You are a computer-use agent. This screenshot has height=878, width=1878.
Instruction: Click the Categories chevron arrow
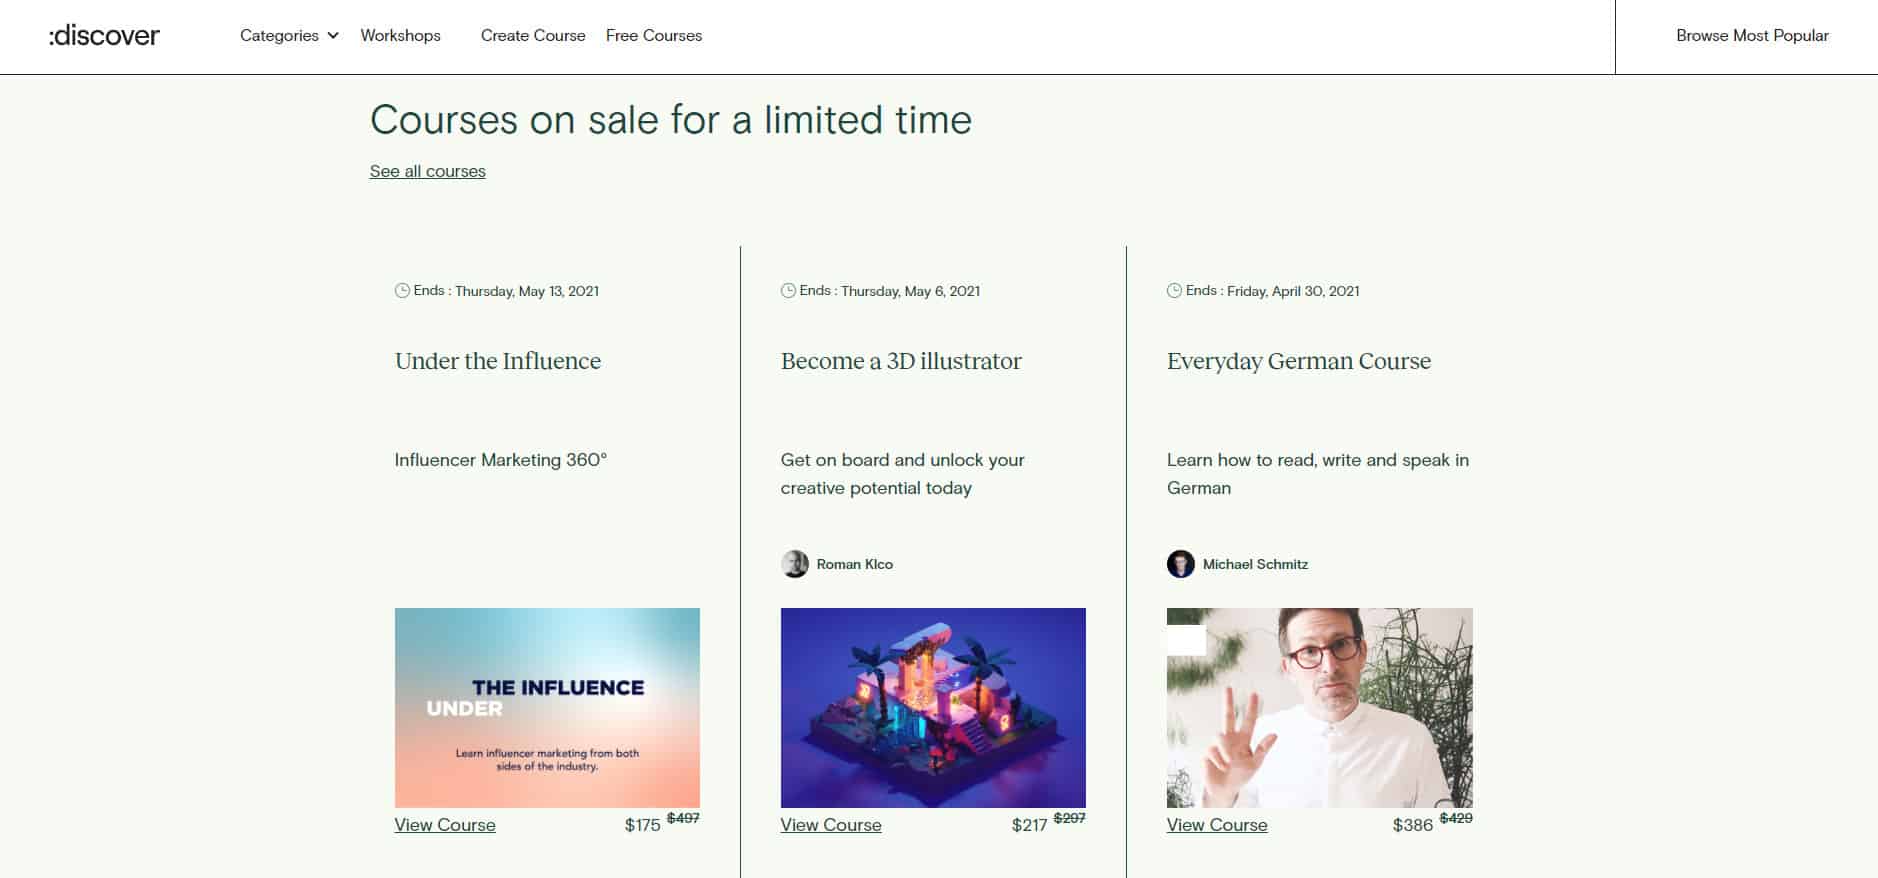pos(333,36)
